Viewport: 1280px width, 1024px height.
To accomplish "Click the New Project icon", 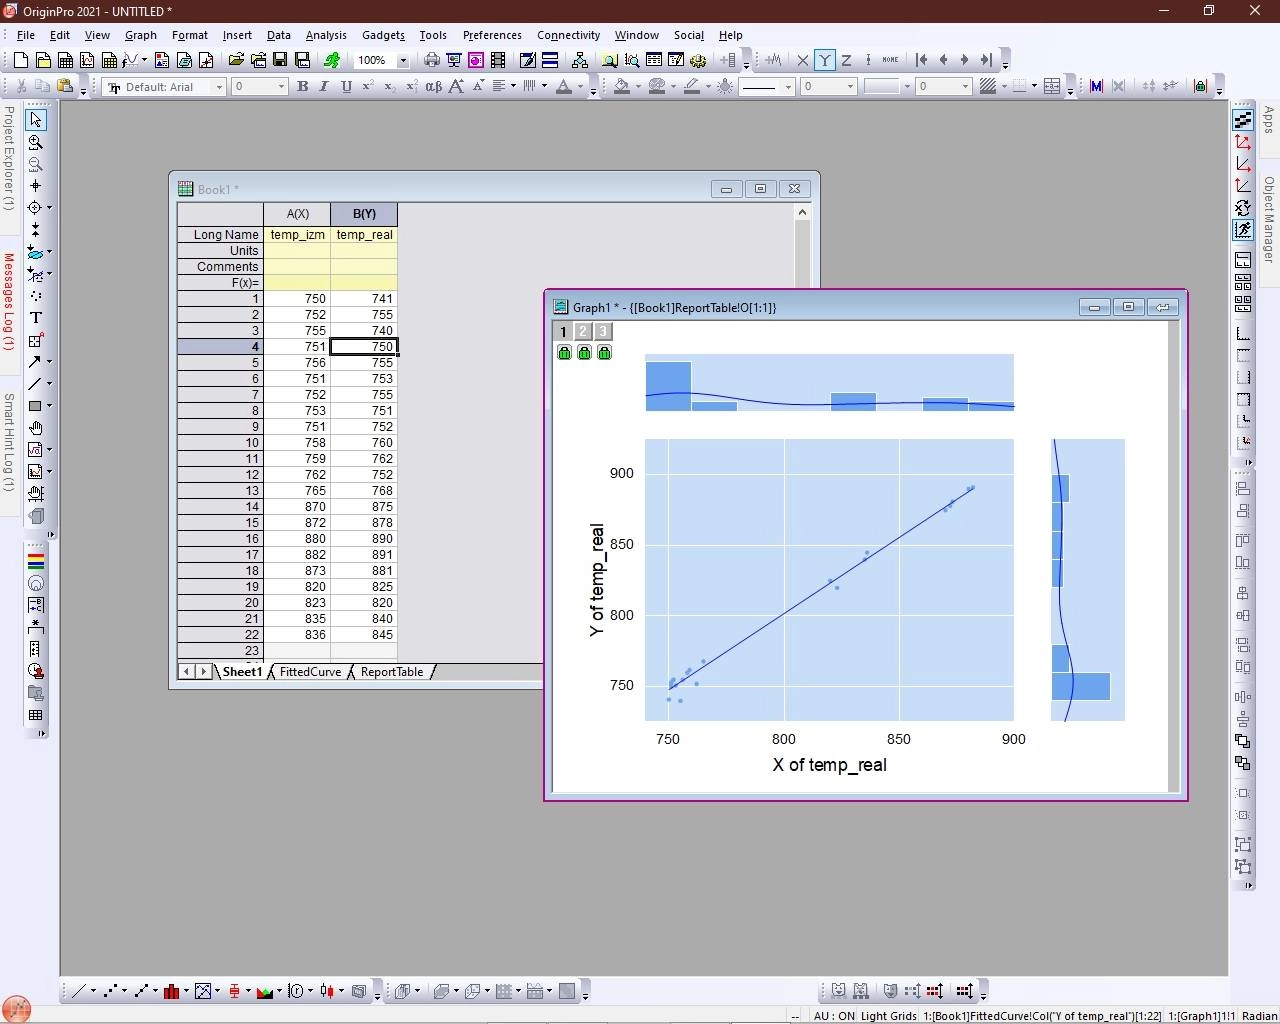I will (20, 60).
